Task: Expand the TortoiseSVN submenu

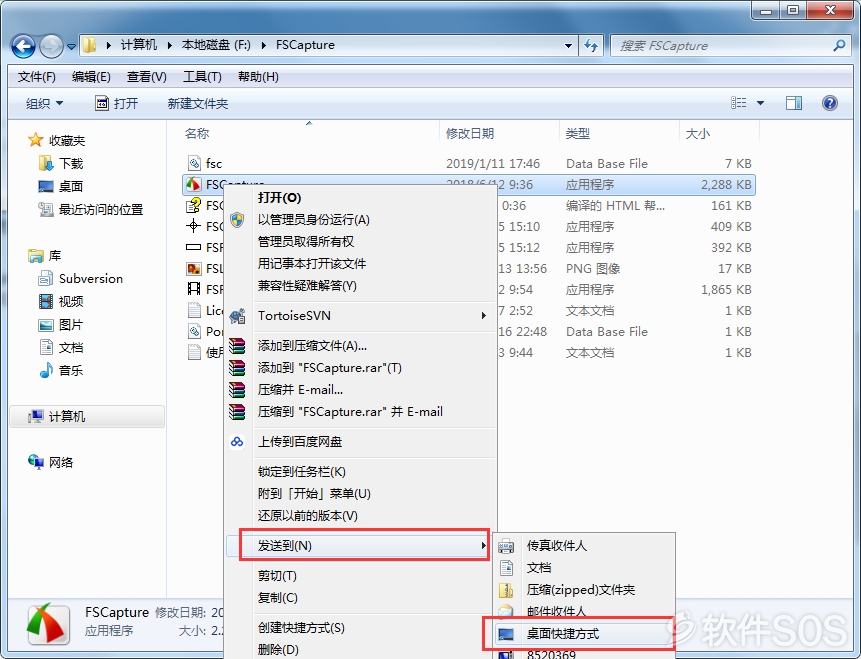Action: [360, 316]
